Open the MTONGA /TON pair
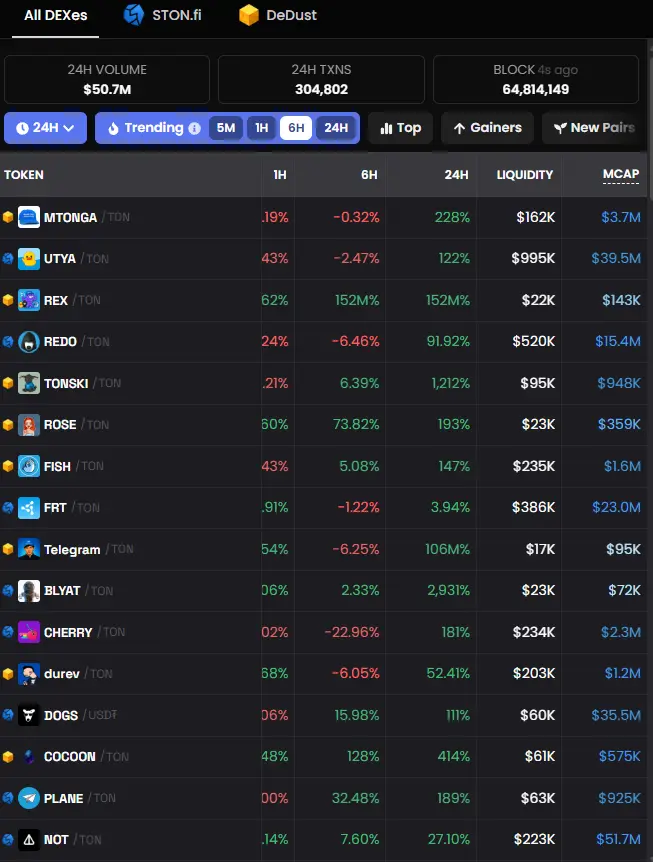Image resolution: width=653 pixels, height=862 pixels. (x=87, y=217)
